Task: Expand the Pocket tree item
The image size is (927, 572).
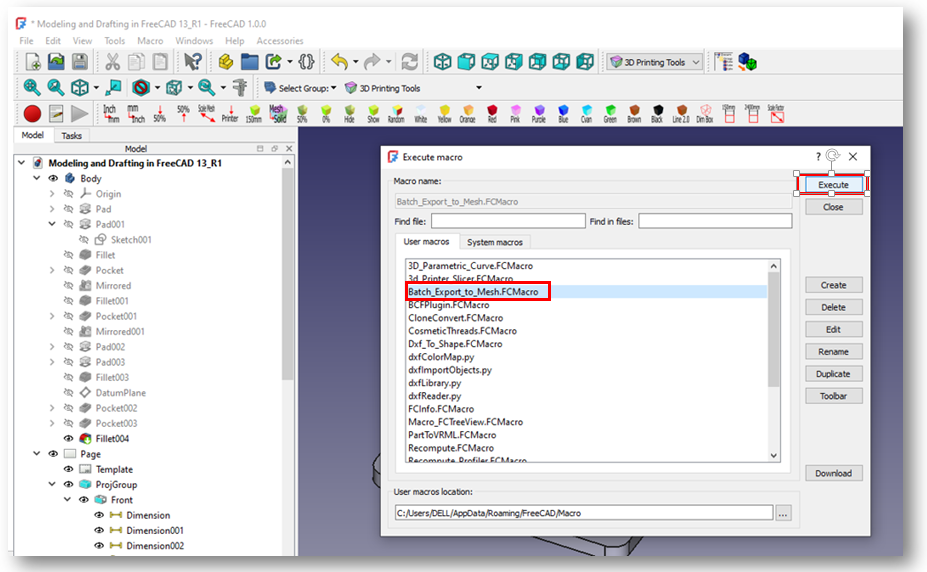Action: click(52, 270)
